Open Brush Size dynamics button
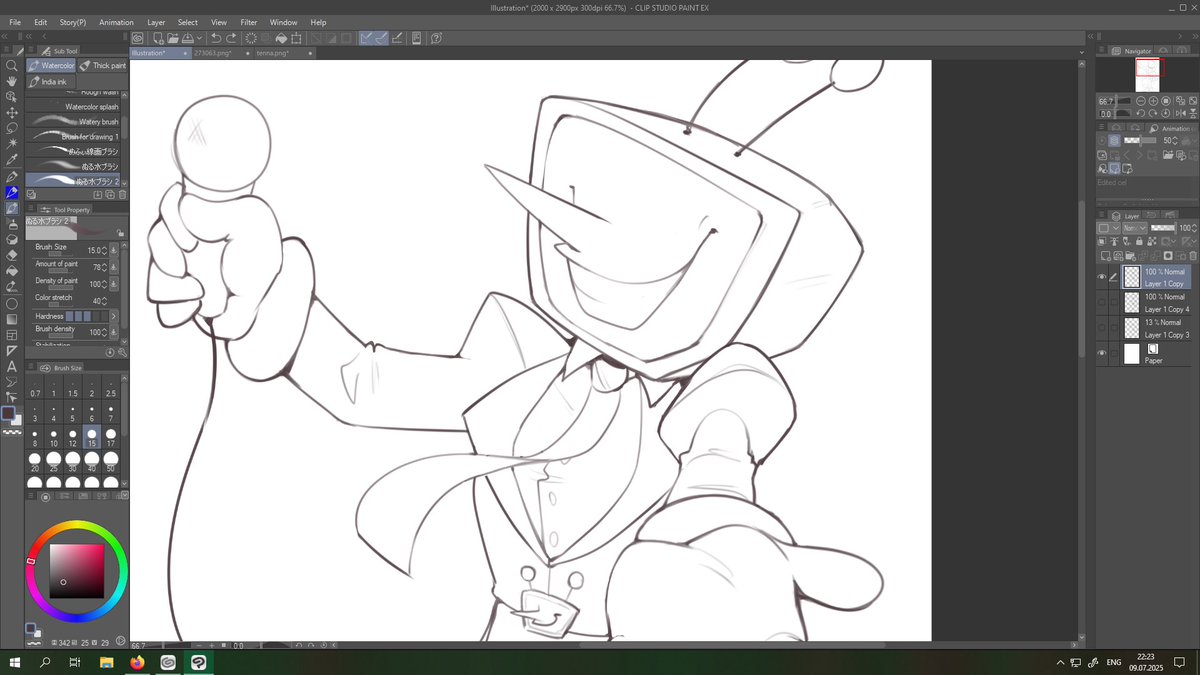The width and height of the screenshot is (1200, 675). [113, 250]
